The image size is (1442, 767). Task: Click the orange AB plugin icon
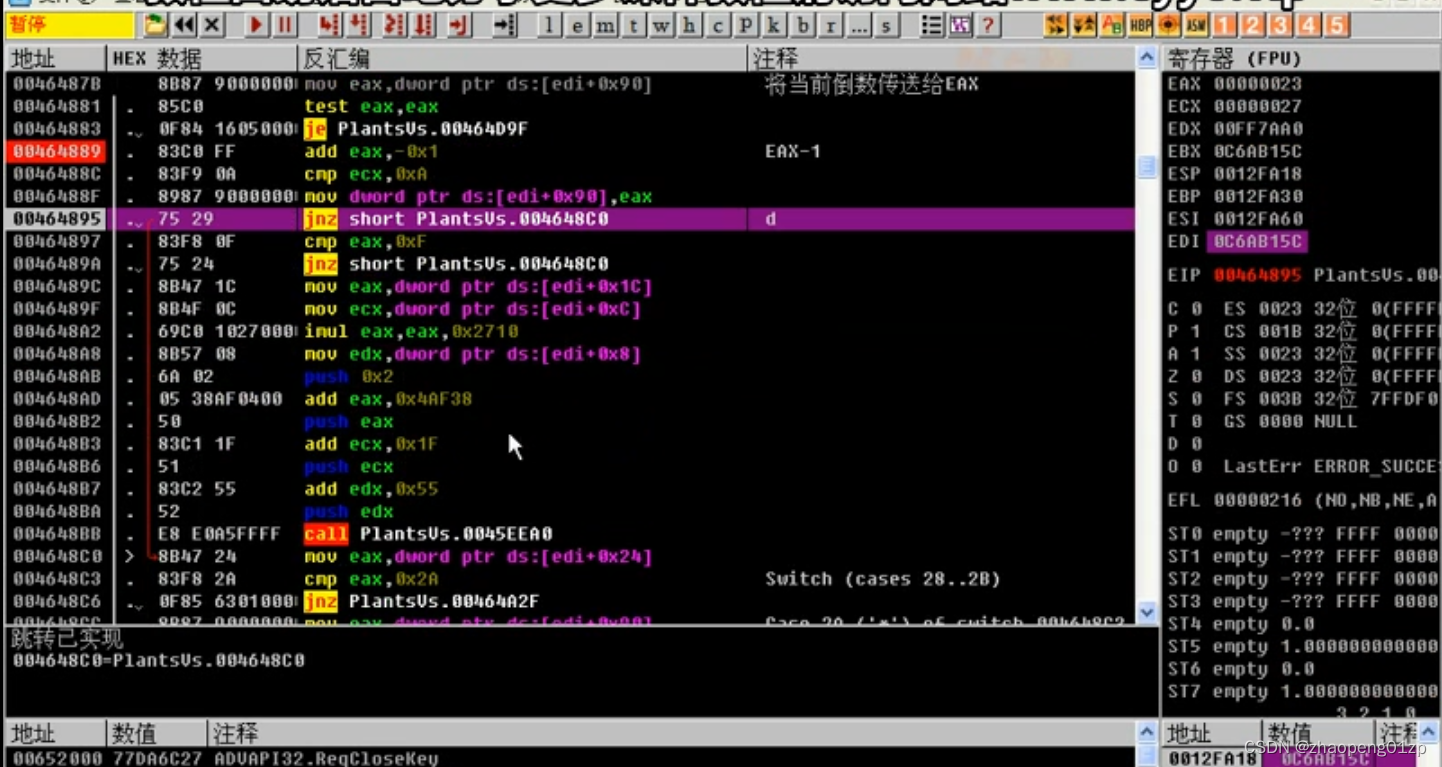(1111, 25)
